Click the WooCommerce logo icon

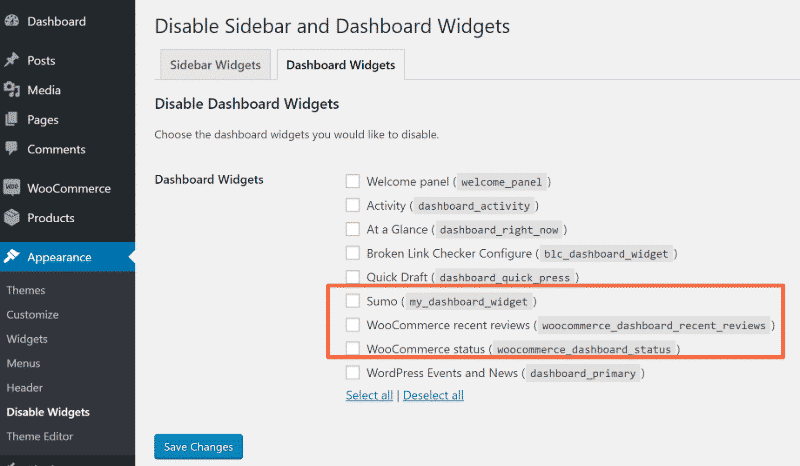[x=12, y=188]
